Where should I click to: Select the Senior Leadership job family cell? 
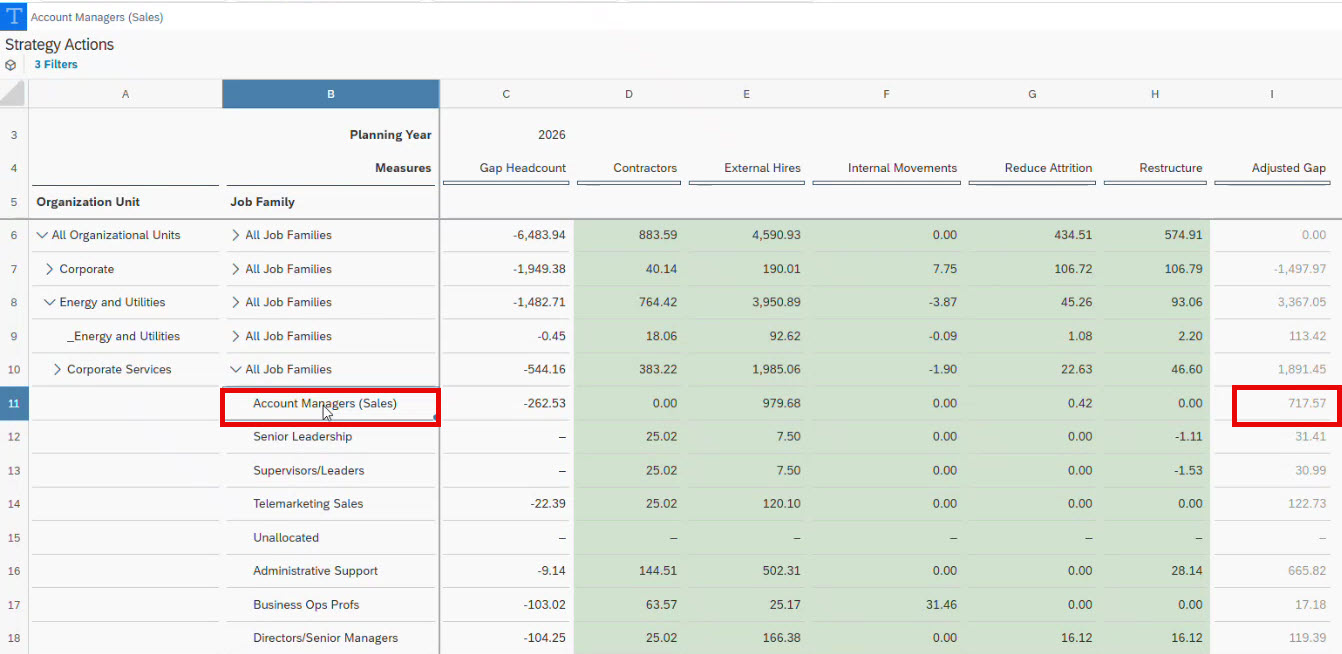[302, 437]
